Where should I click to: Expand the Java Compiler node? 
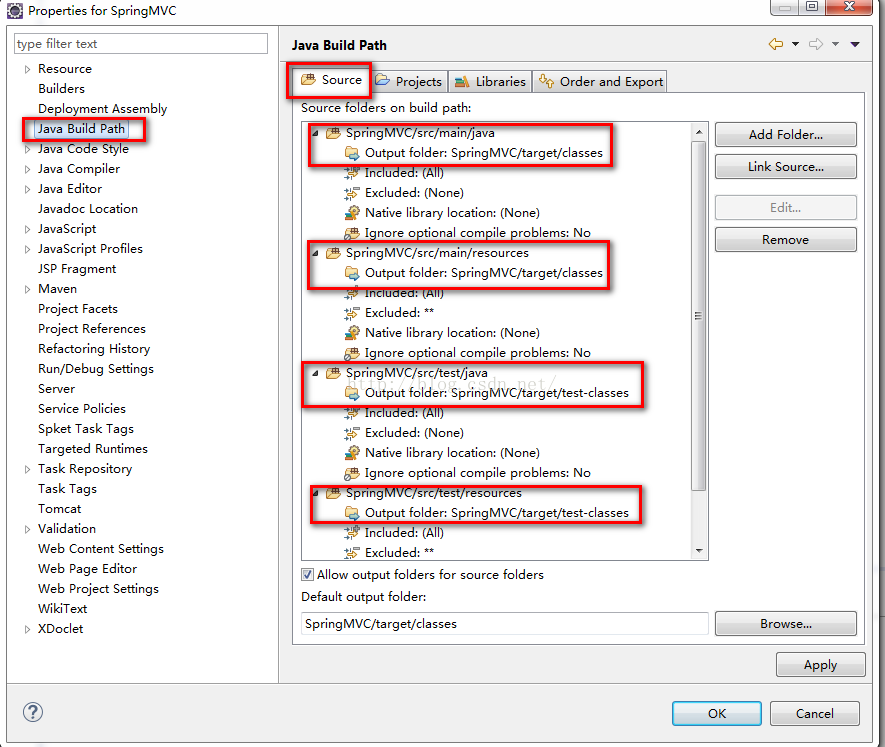(x=27, y=169)
